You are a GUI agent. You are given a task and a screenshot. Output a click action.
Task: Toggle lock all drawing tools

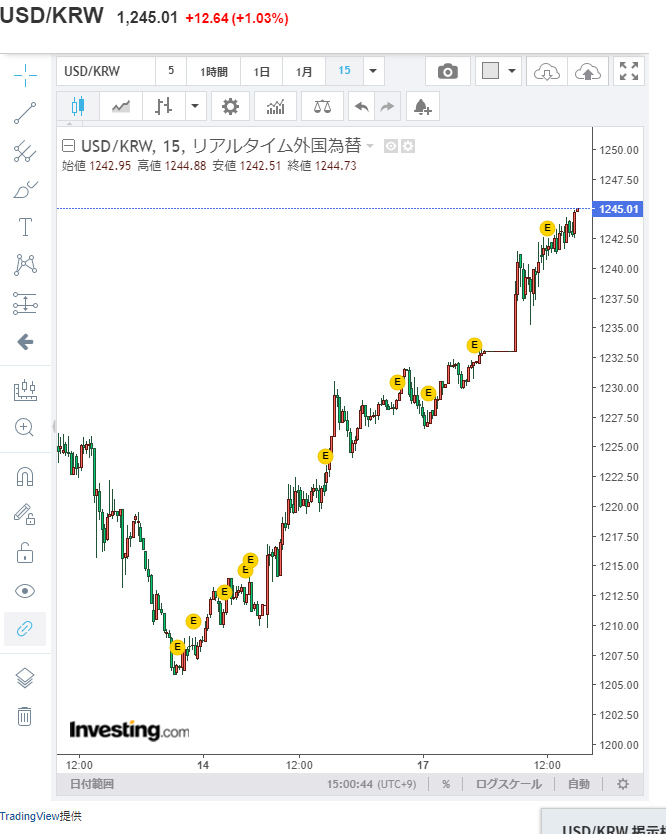click(x=25, y=553)
